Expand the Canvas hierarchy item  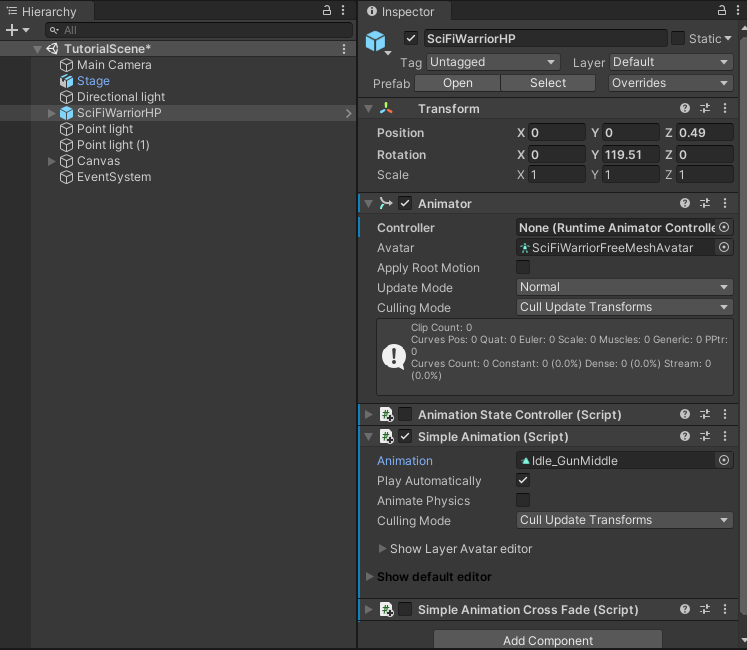pyautogui.click(x=52, y=161)
